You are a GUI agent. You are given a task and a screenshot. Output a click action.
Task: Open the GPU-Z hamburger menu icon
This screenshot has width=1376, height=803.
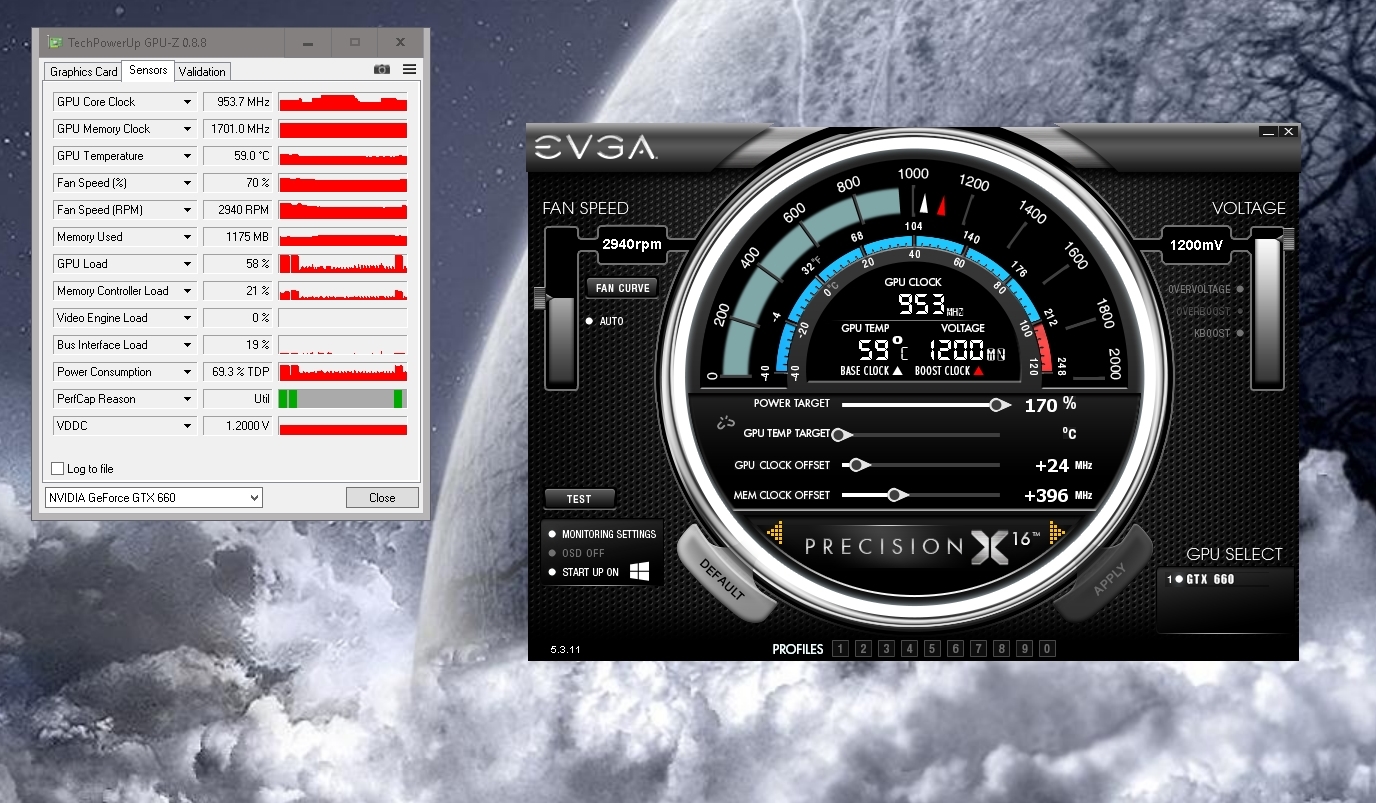(x=409, y=70)
